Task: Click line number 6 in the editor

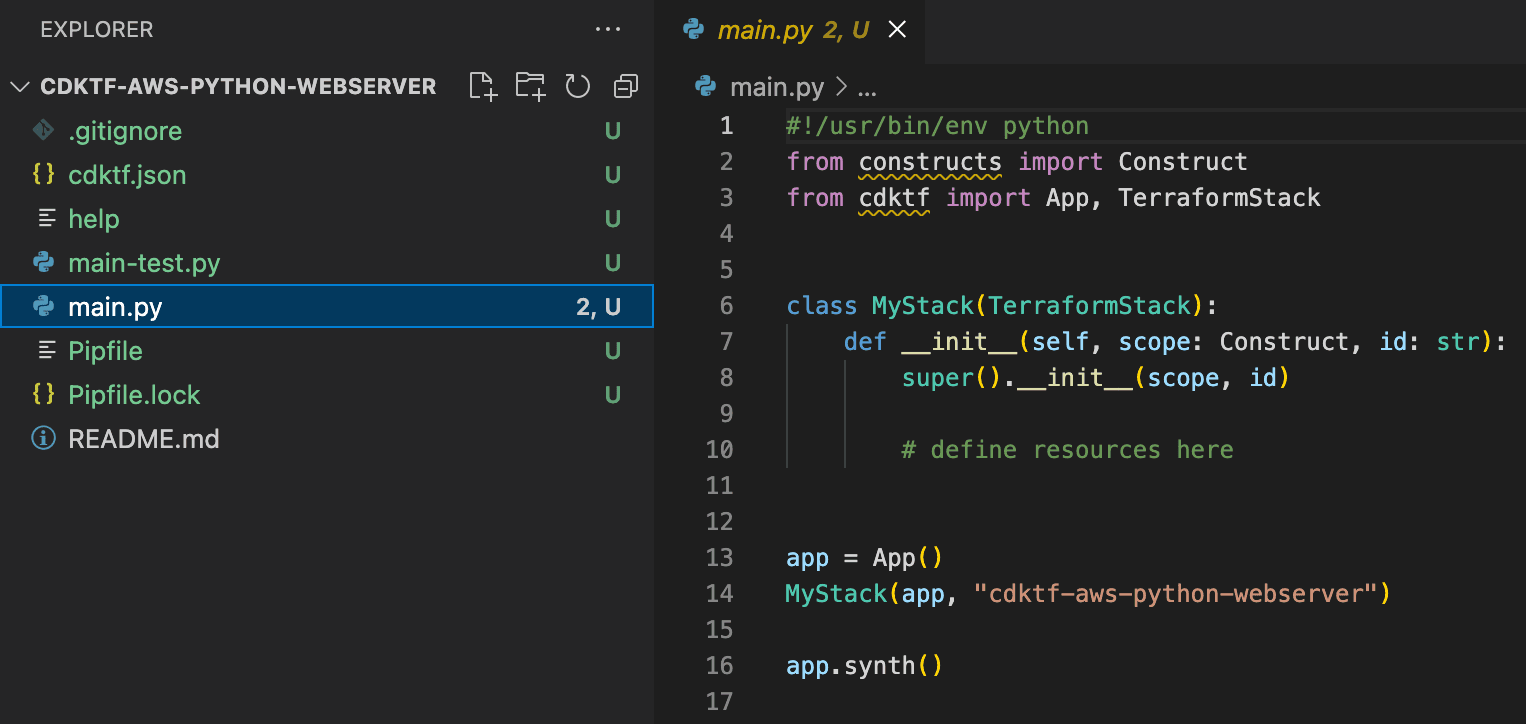Action: (x=726, y=305)
